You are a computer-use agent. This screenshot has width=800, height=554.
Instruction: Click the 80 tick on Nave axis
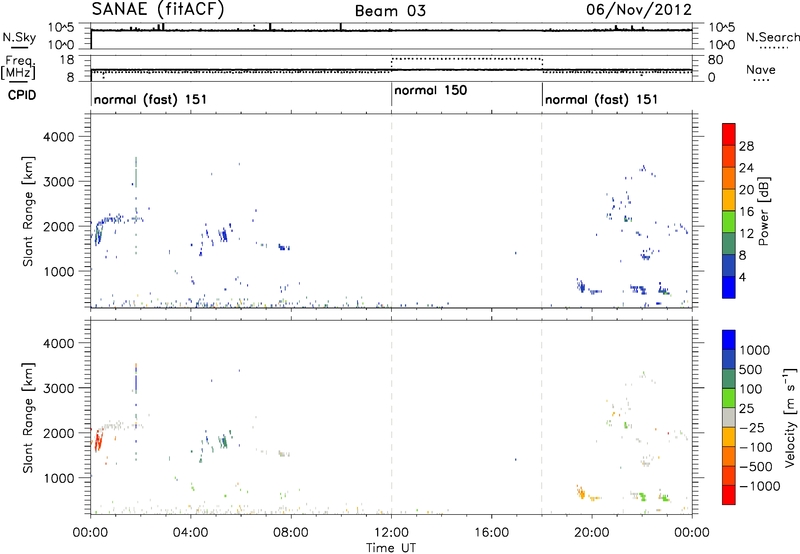(x=715, y=60)
